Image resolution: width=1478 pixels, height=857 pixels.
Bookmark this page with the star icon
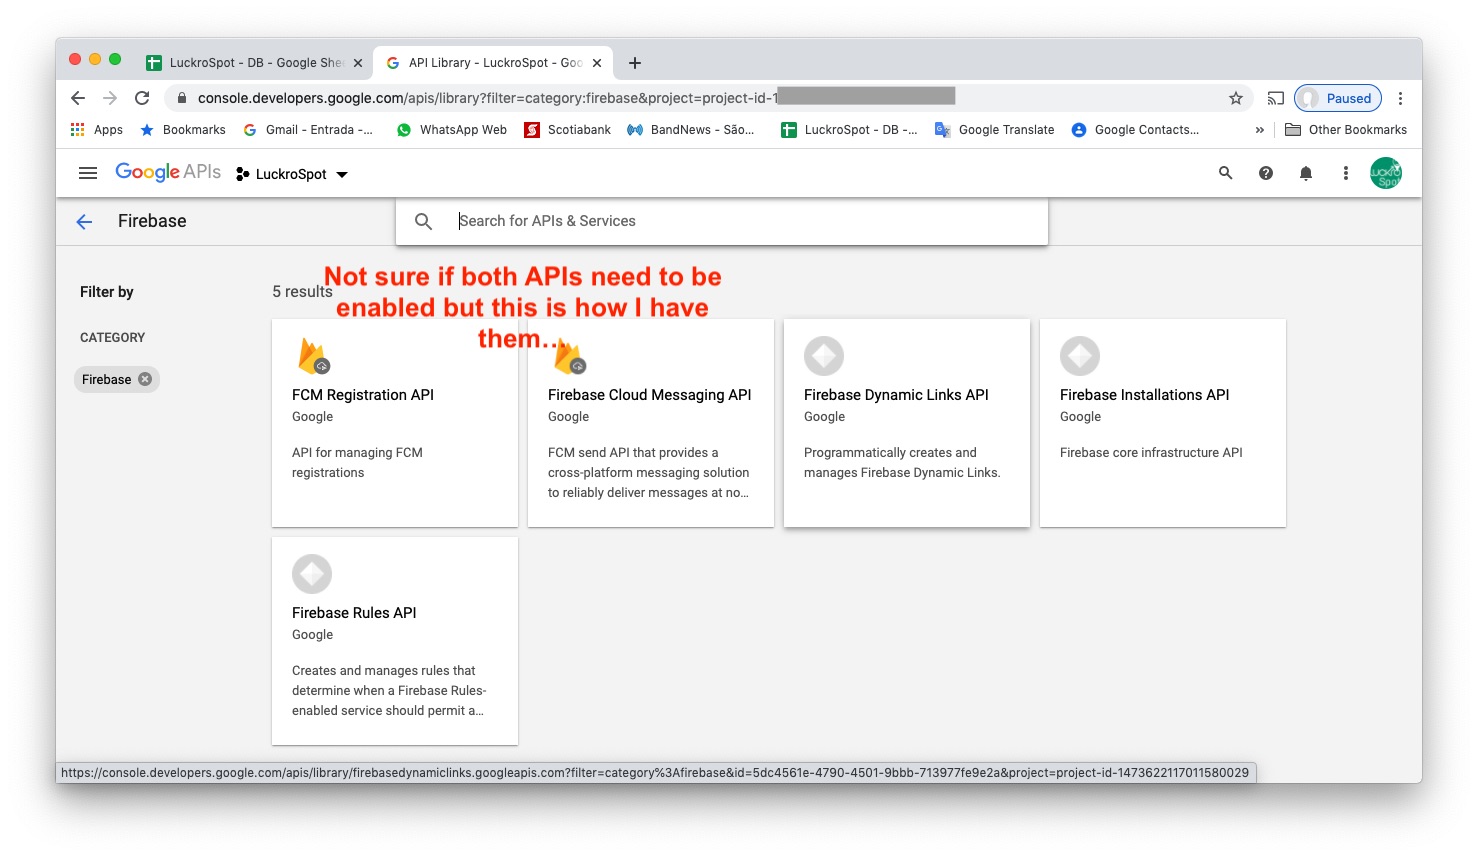(1236, 98)
